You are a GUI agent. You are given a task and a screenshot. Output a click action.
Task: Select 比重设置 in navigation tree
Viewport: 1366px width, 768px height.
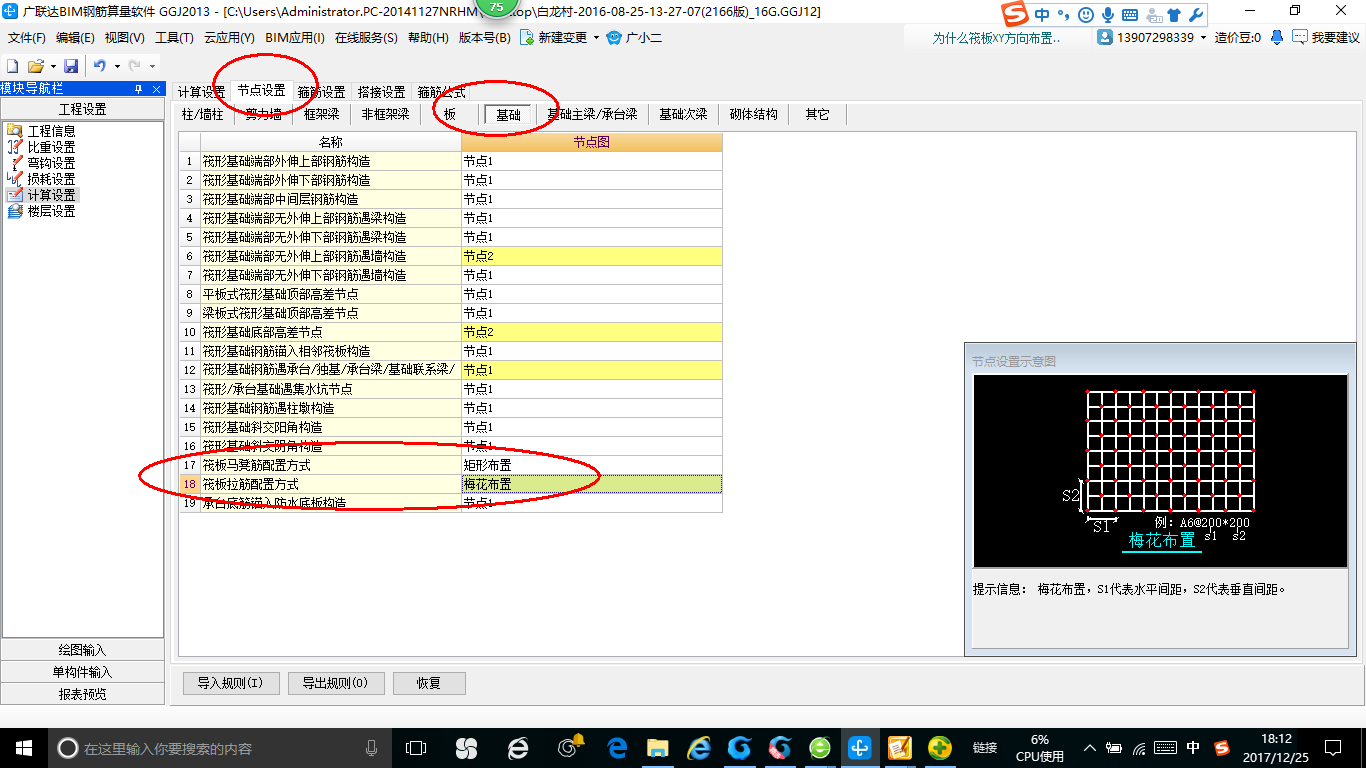coord(51,147)
